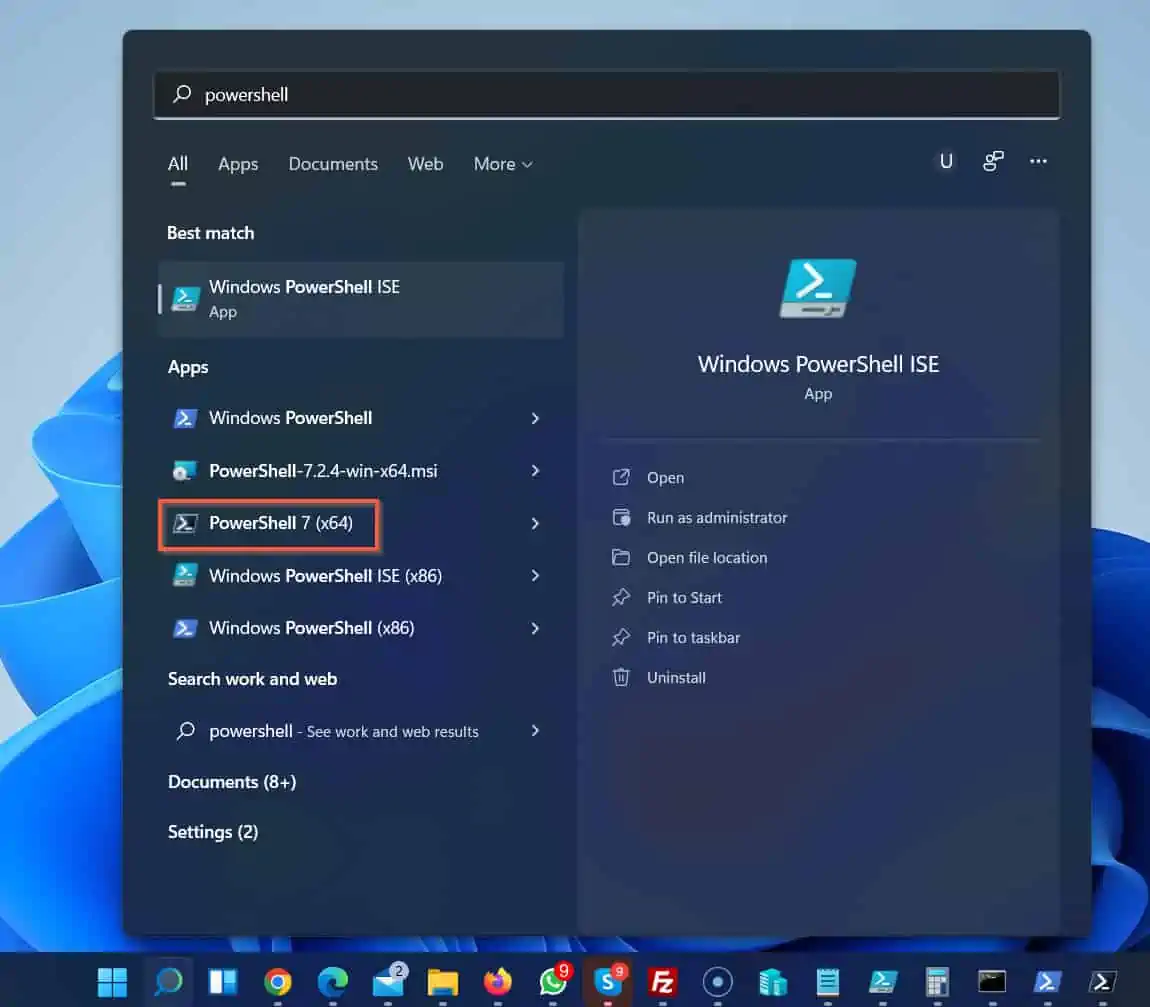Click the search box containing powershell
This screenshot has width=1150, height=1007.
click(x=606, y=95)
